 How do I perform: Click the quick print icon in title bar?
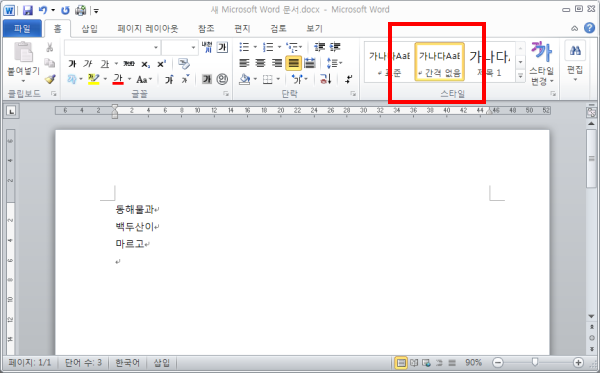[x=80, y=10]
